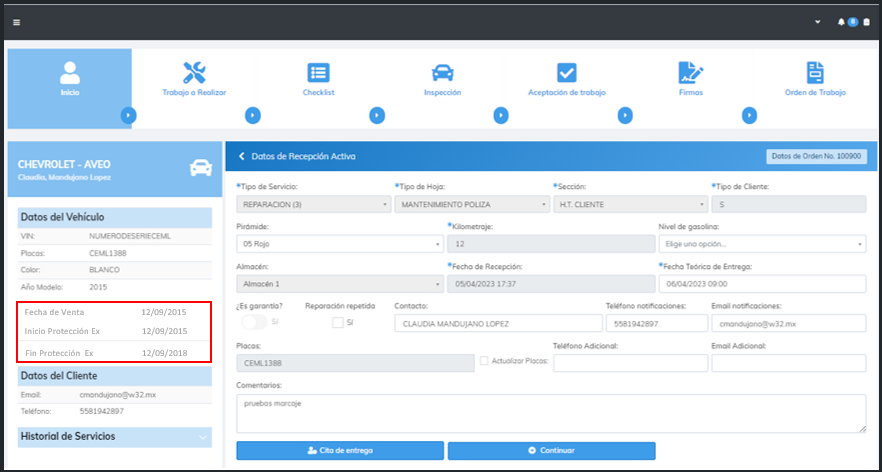The image size is (882, 472).
Task: Click the Checklist list icon
Action: coord(318,73)
